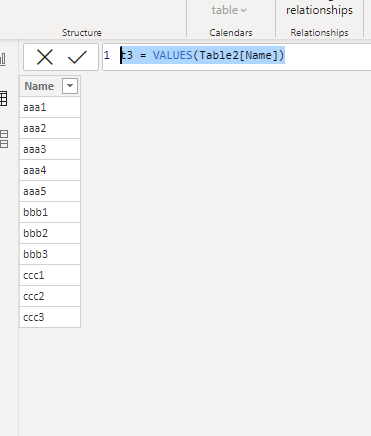This screenshot has height=436, width=371.
Task: Click the VALUES function in the formula
Action: (x=173, y=55)
